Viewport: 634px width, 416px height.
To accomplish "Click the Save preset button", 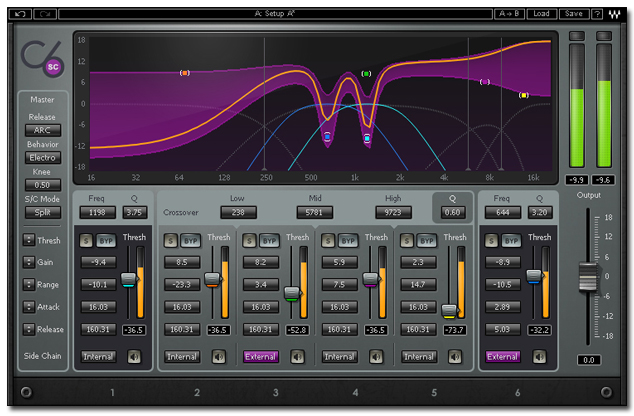I will 574,14.
